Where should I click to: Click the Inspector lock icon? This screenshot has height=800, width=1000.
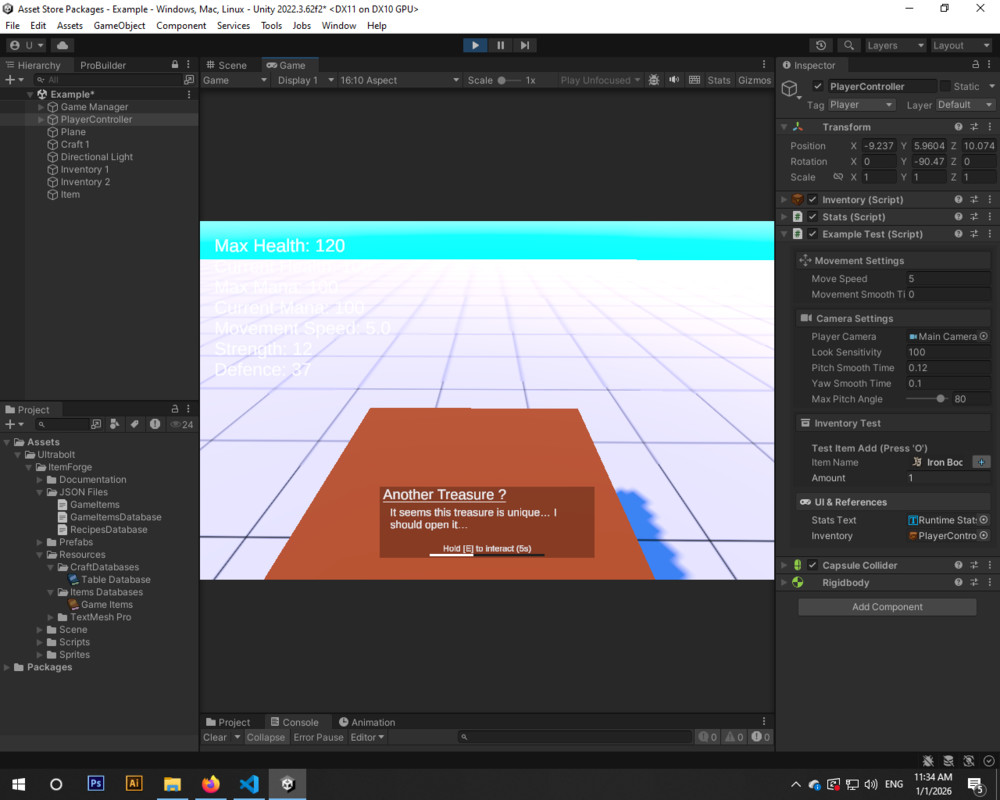point(976,64)
